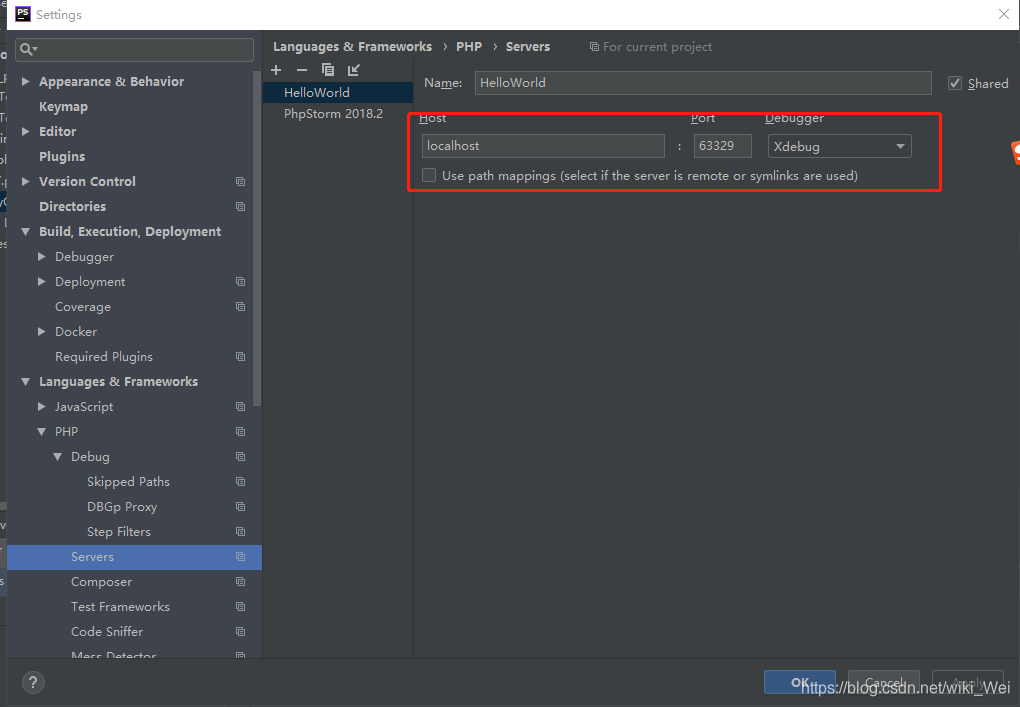Expand the JavaScript tree node

(x=42, y=407)
